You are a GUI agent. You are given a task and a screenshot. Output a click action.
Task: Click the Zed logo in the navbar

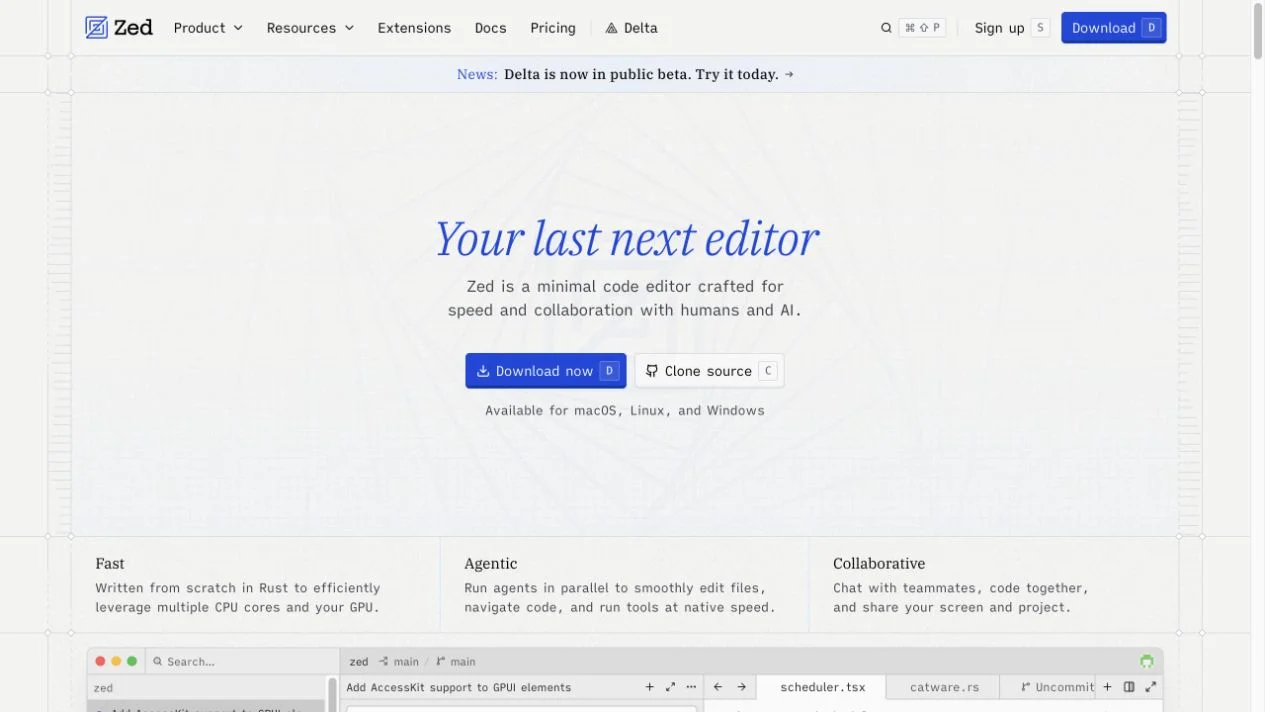click(x=119, y=28)
